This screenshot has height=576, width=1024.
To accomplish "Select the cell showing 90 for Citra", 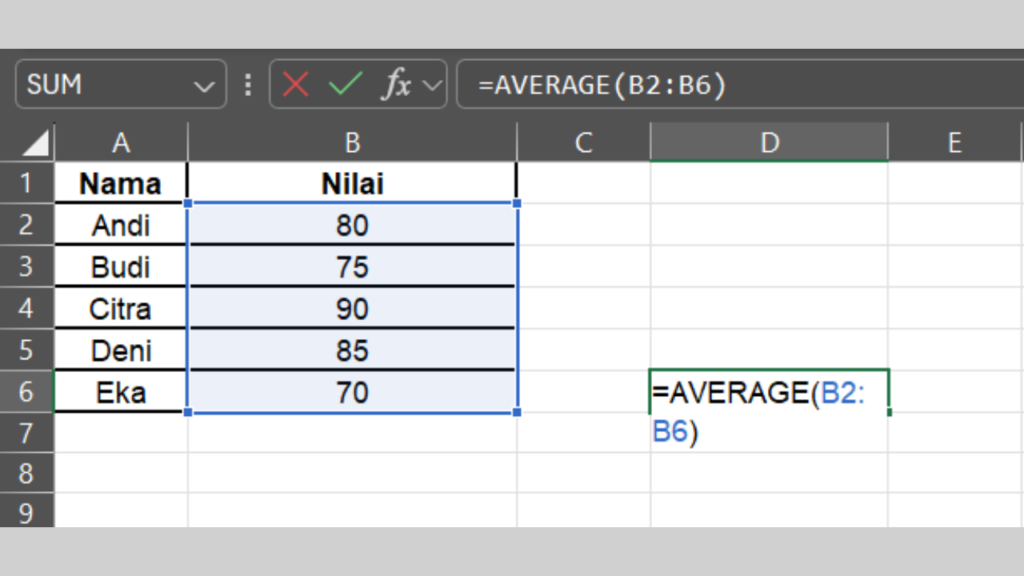I will pos(352,308).
